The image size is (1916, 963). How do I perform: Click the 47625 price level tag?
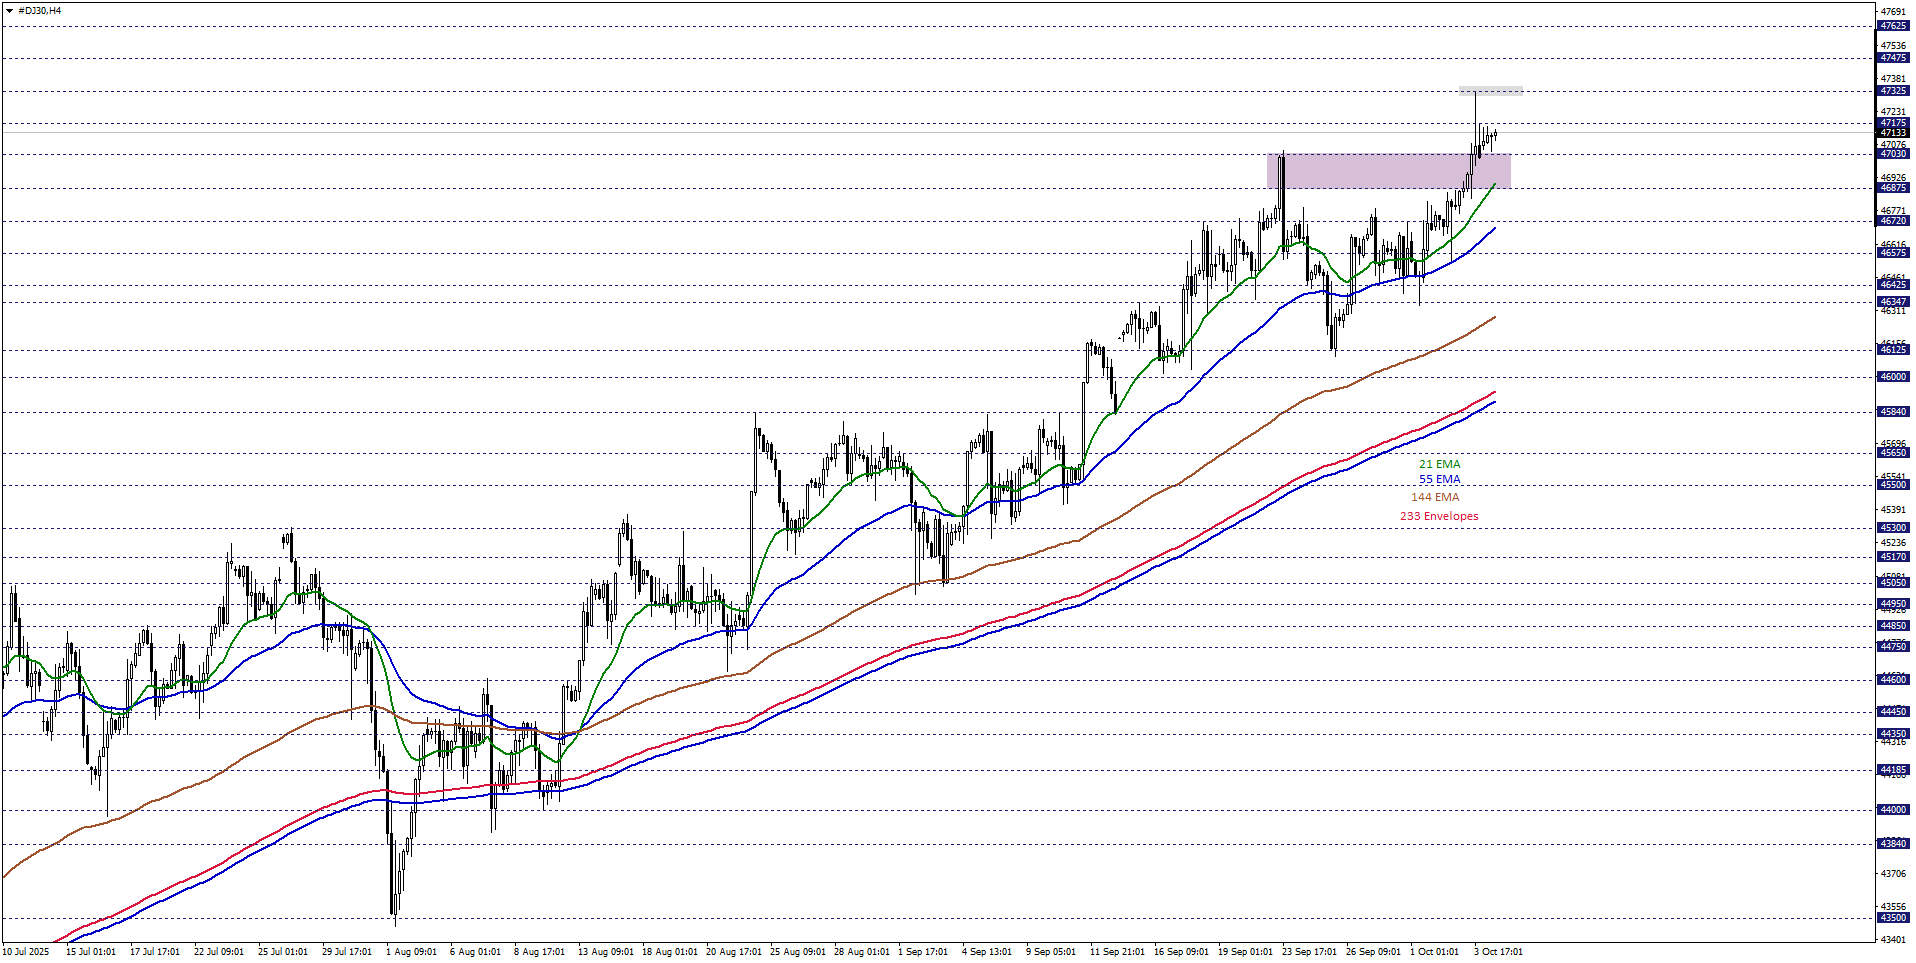1893,26
